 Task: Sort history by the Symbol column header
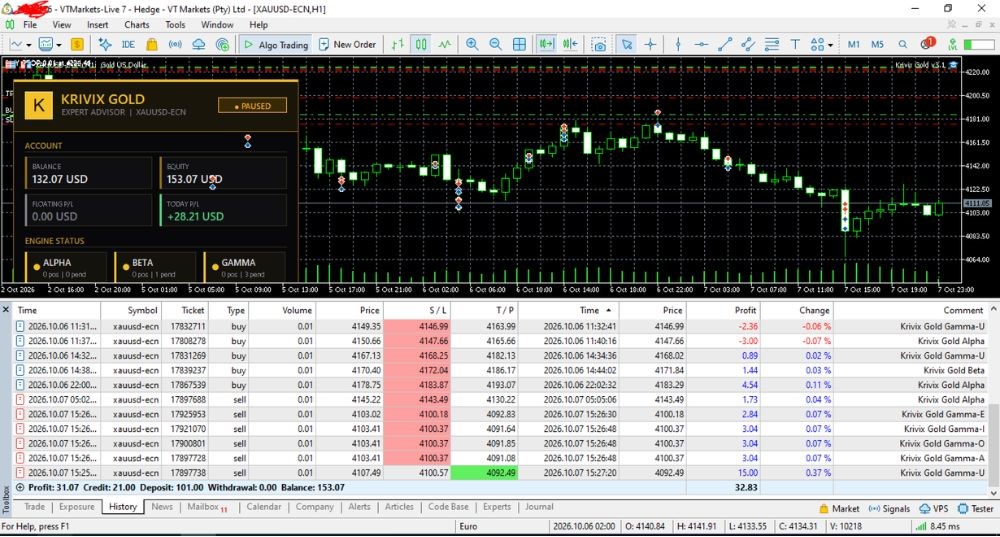[x=131, y=311]
